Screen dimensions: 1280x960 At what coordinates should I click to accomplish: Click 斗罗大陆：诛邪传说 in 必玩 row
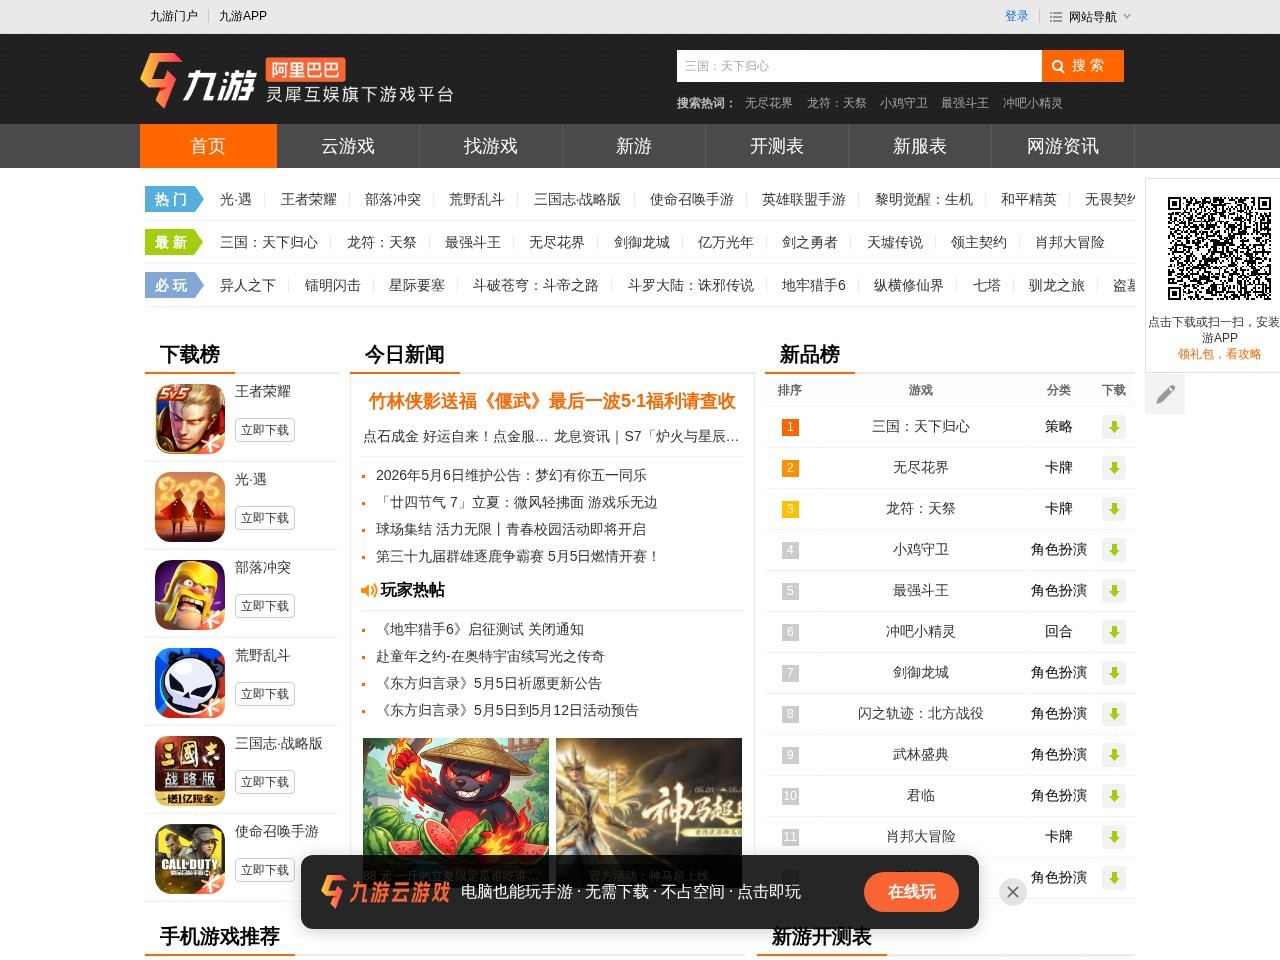(x=691, y=285)
